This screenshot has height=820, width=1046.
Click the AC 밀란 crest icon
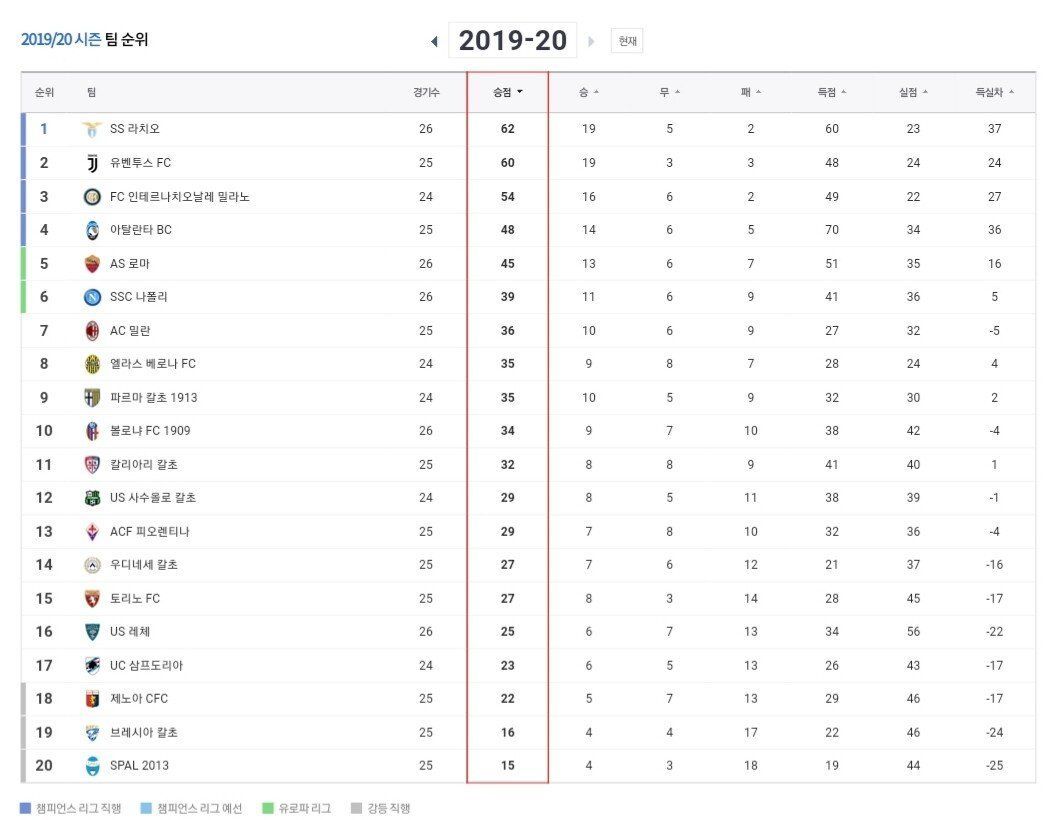(92, 331)
